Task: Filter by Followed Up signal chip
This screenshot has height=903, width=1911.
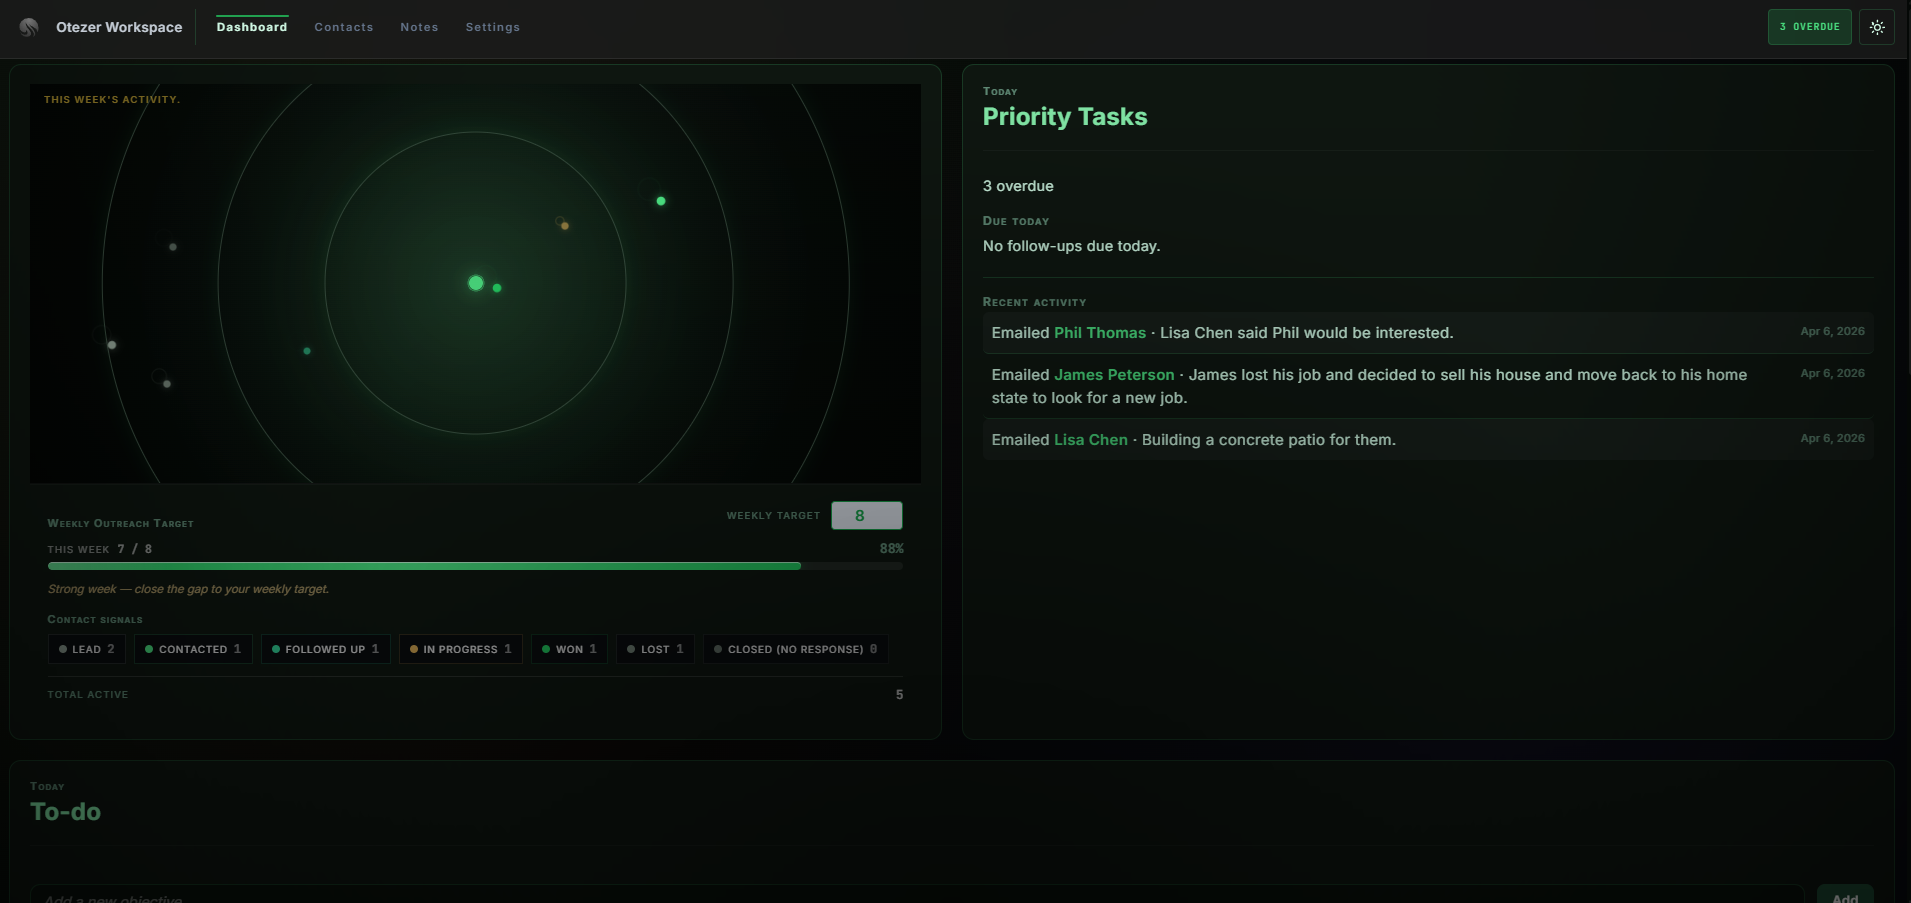Action: [325, 649]
